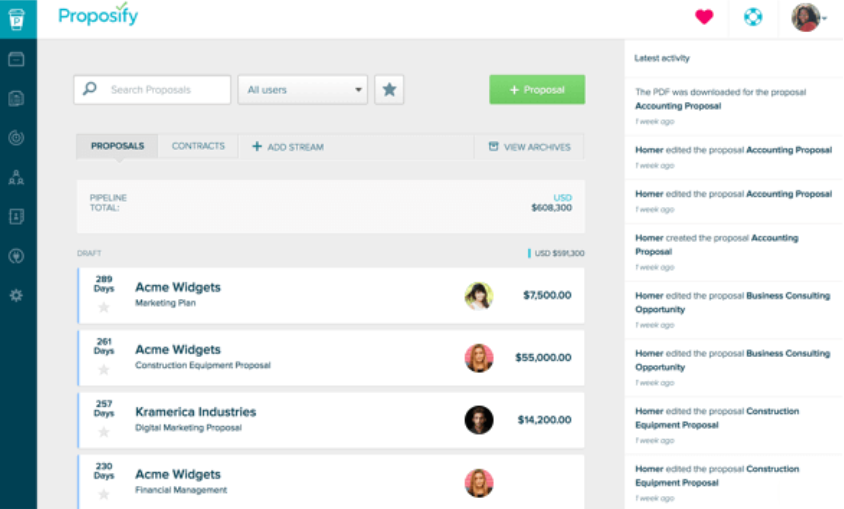Click the Search Proposals field
This screenshot has width=844, height=509.
160,90
